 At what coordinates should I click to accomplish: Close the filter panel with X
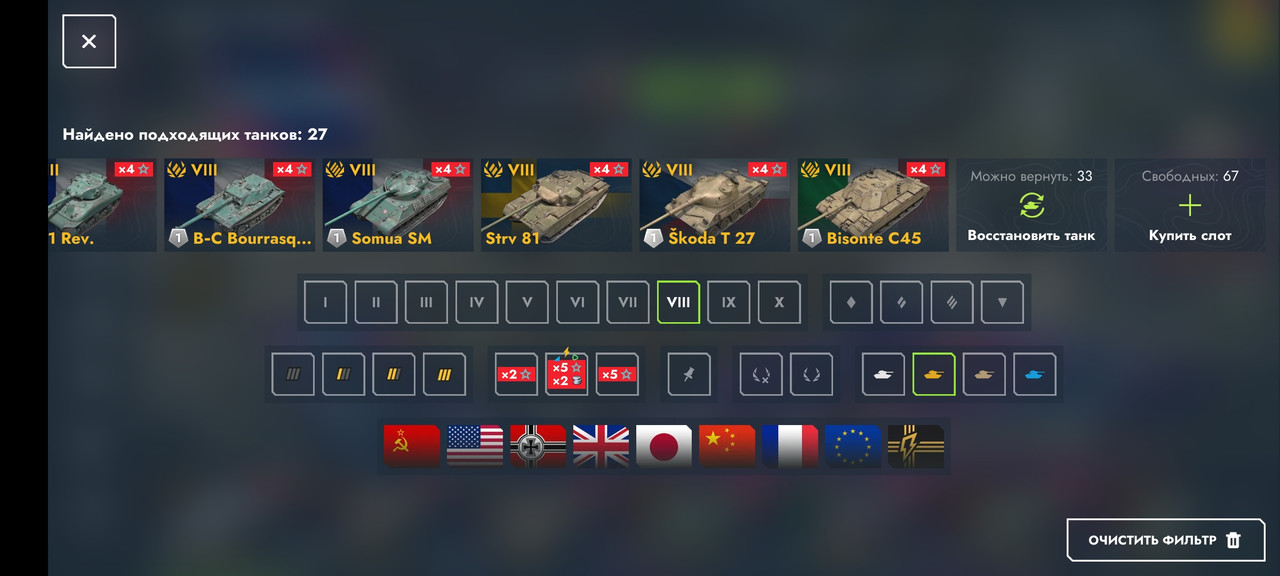(x=89, y=41)
